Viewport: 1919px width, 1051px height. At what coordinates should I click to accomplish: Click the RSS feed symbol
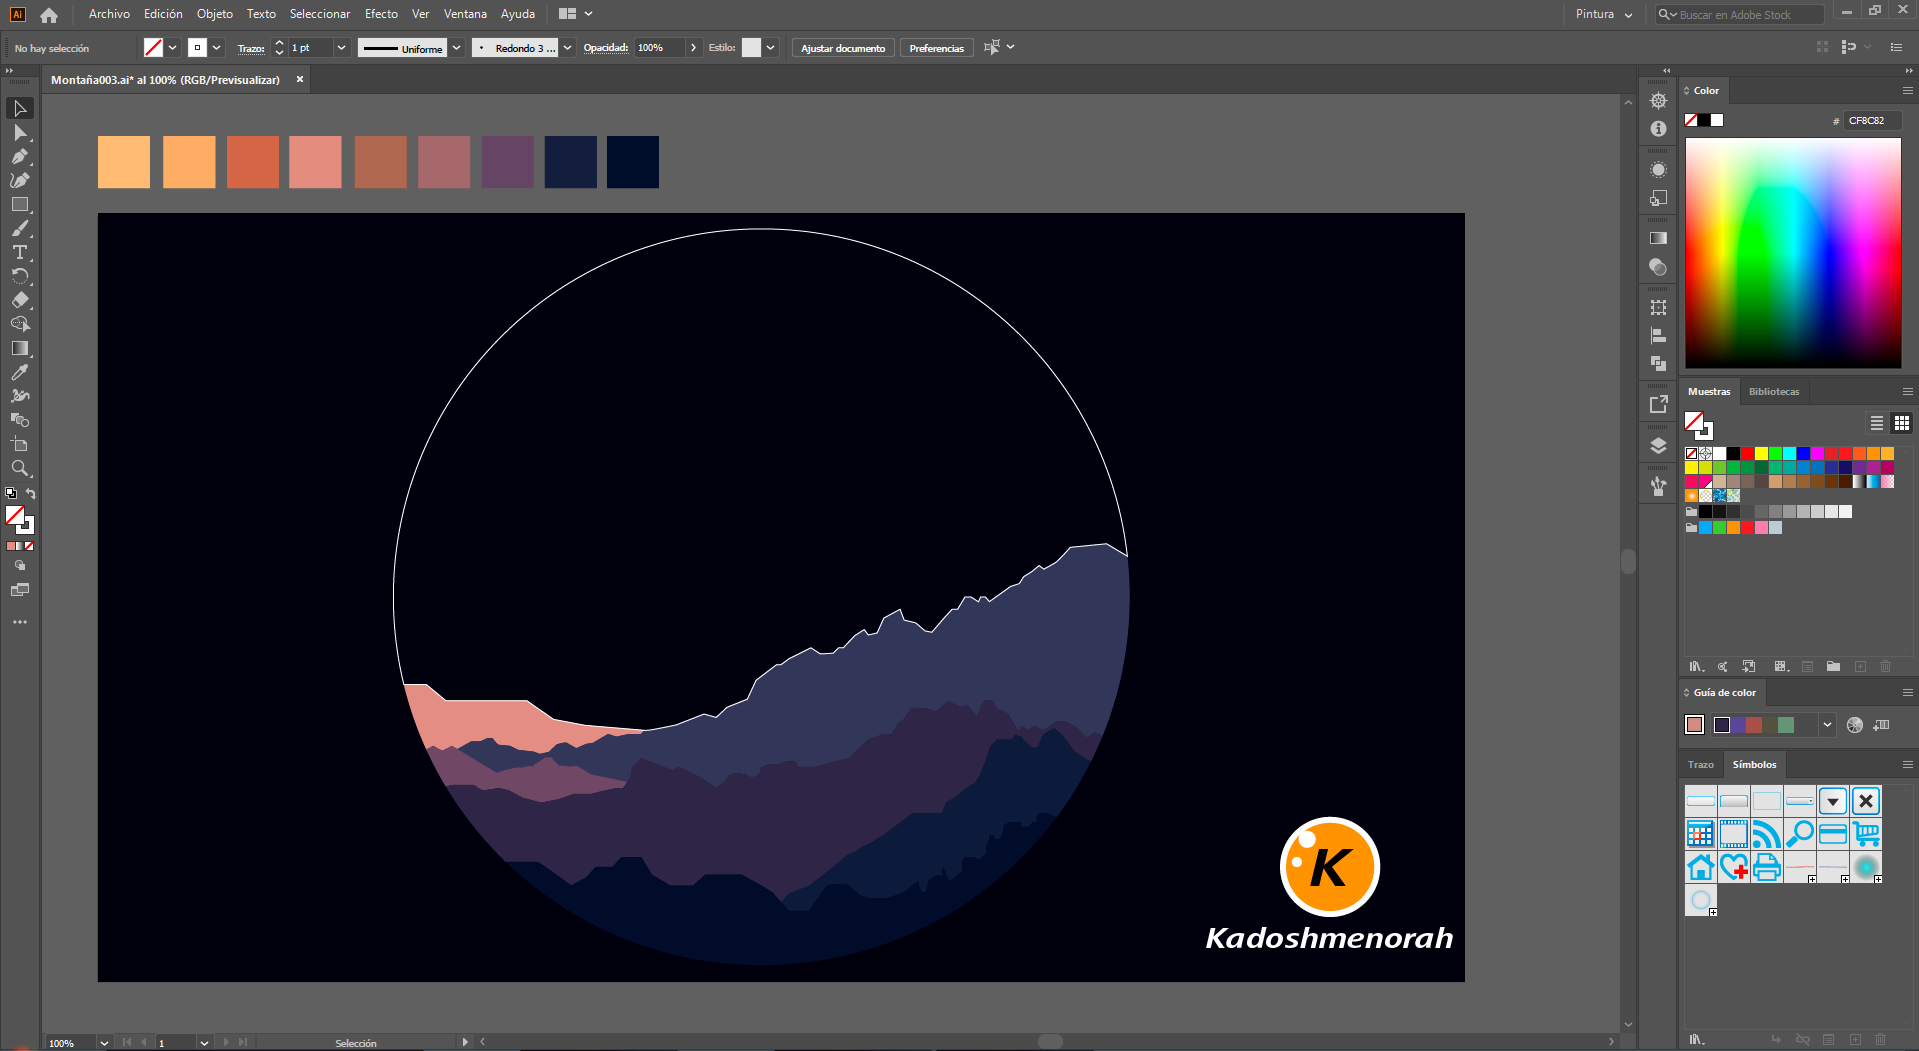1766,834
